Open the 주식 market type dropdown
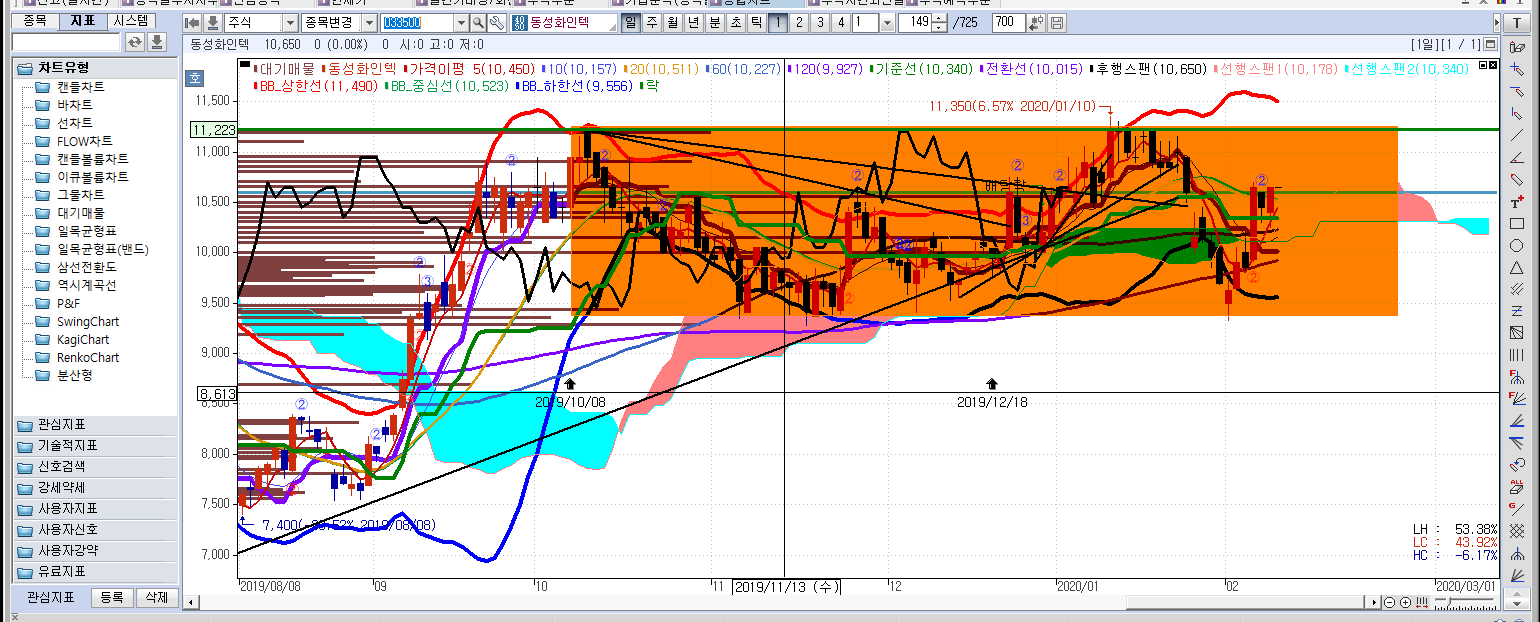This screenshot has width=1540, height=622. click(290, 22)
